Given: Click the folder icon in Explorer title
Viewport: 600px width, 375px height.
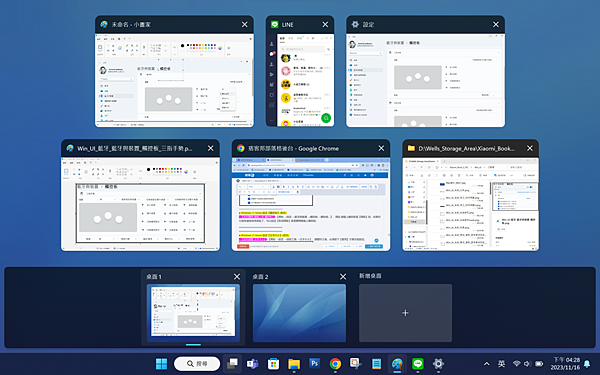Looking at the screenshot, I should [411, 148].
